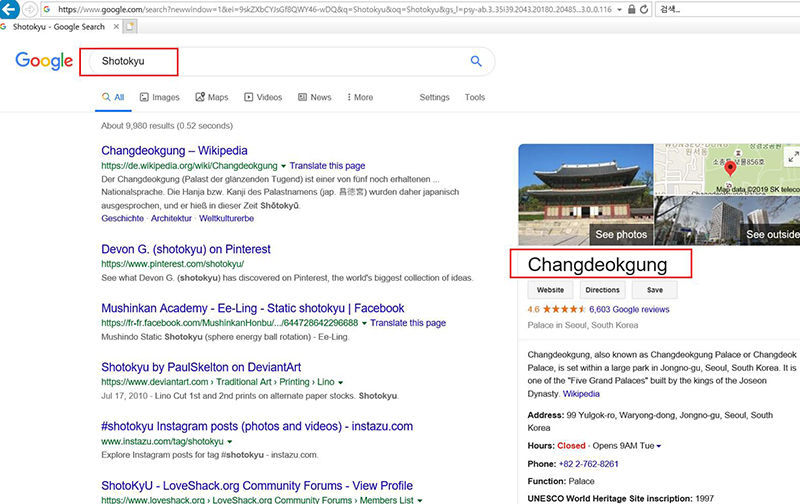
Task: Click the Google logo
Action: click(x=44, y=61)
